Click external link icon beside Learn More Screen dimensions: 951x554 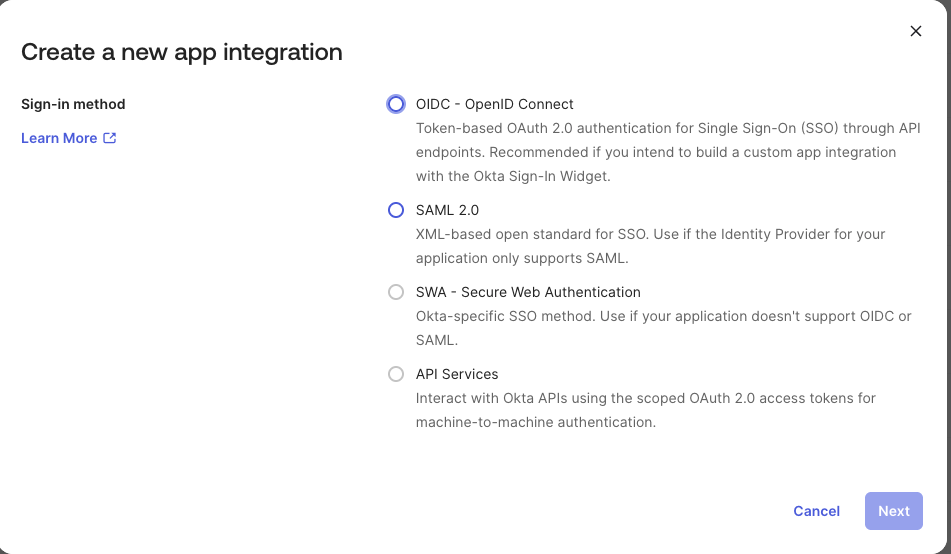click(x=110, y=138)
